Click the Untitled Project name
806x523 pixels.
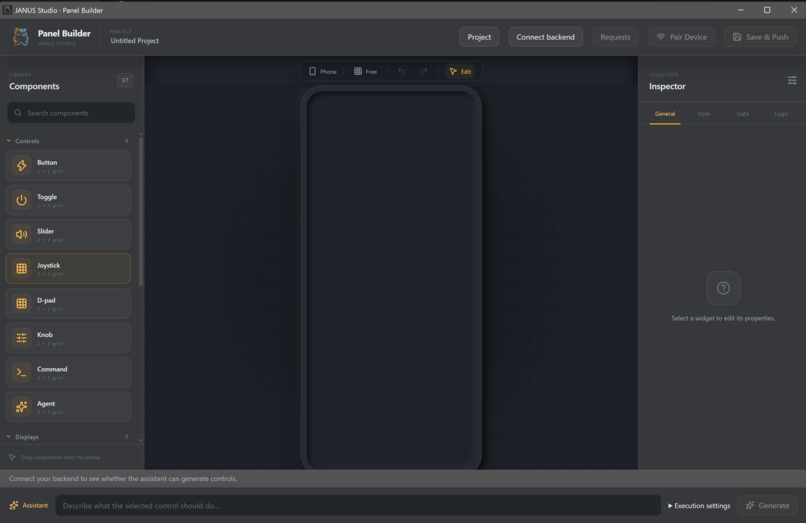pos(135,41)
